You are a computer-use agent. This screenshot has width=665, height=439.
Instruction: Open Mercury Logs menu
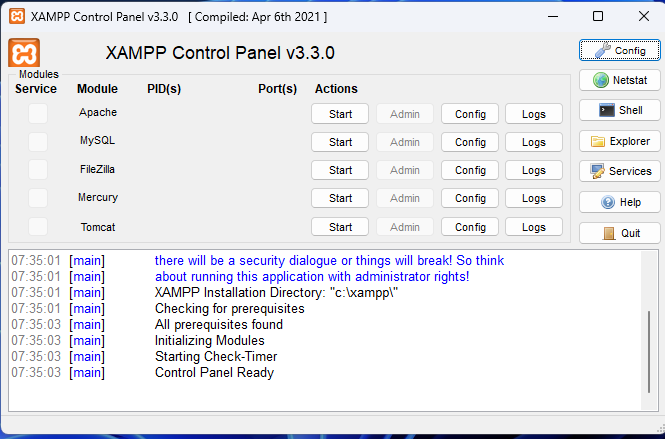coord(534,198)
